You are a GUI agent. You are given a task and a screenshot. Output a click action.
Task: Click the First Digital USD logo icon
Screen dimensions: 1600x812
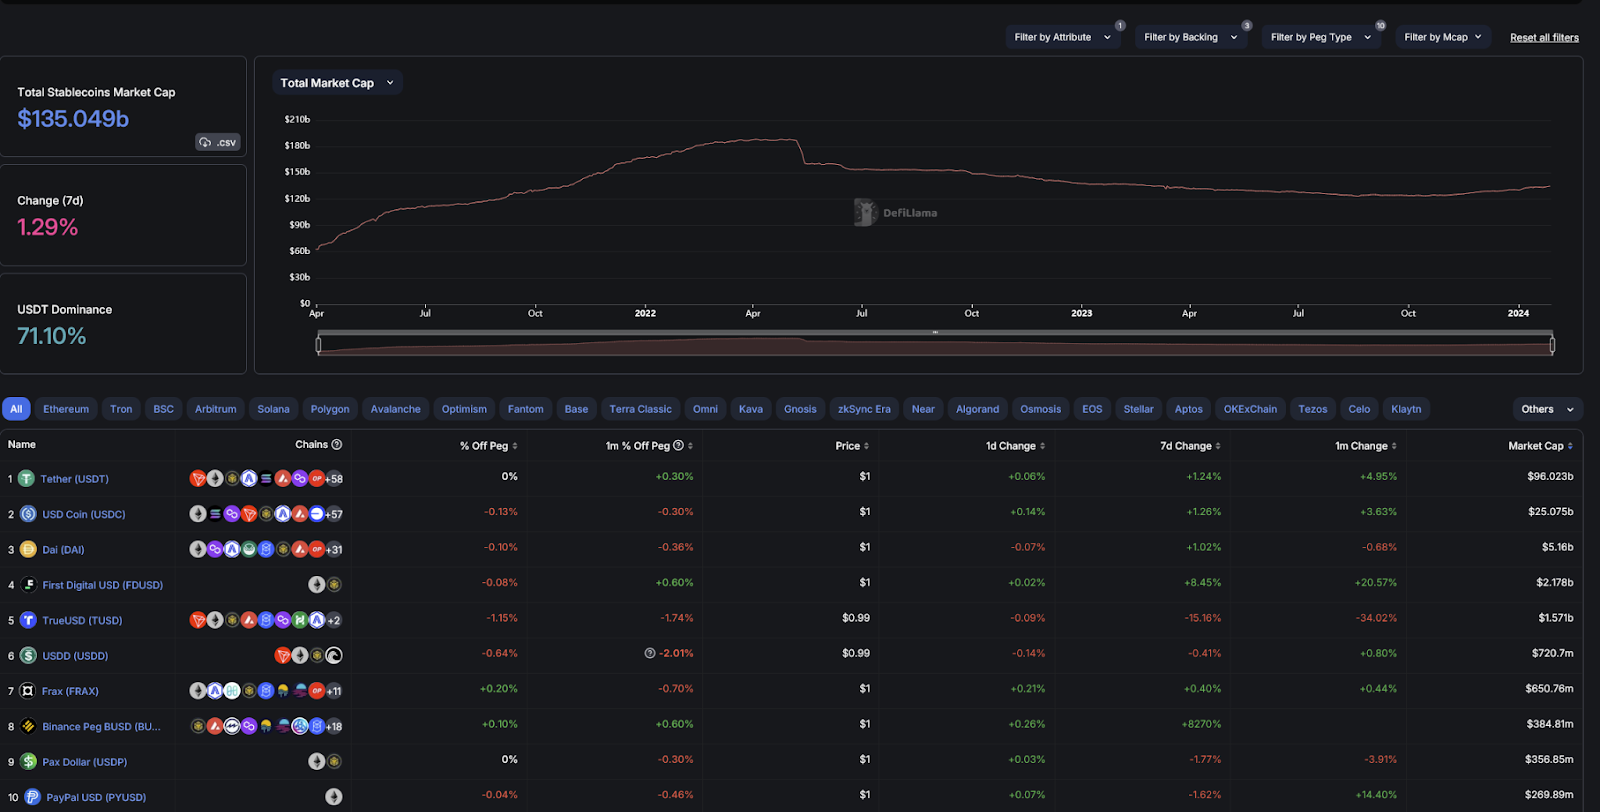pyautogui.click(x=28, y=585)
